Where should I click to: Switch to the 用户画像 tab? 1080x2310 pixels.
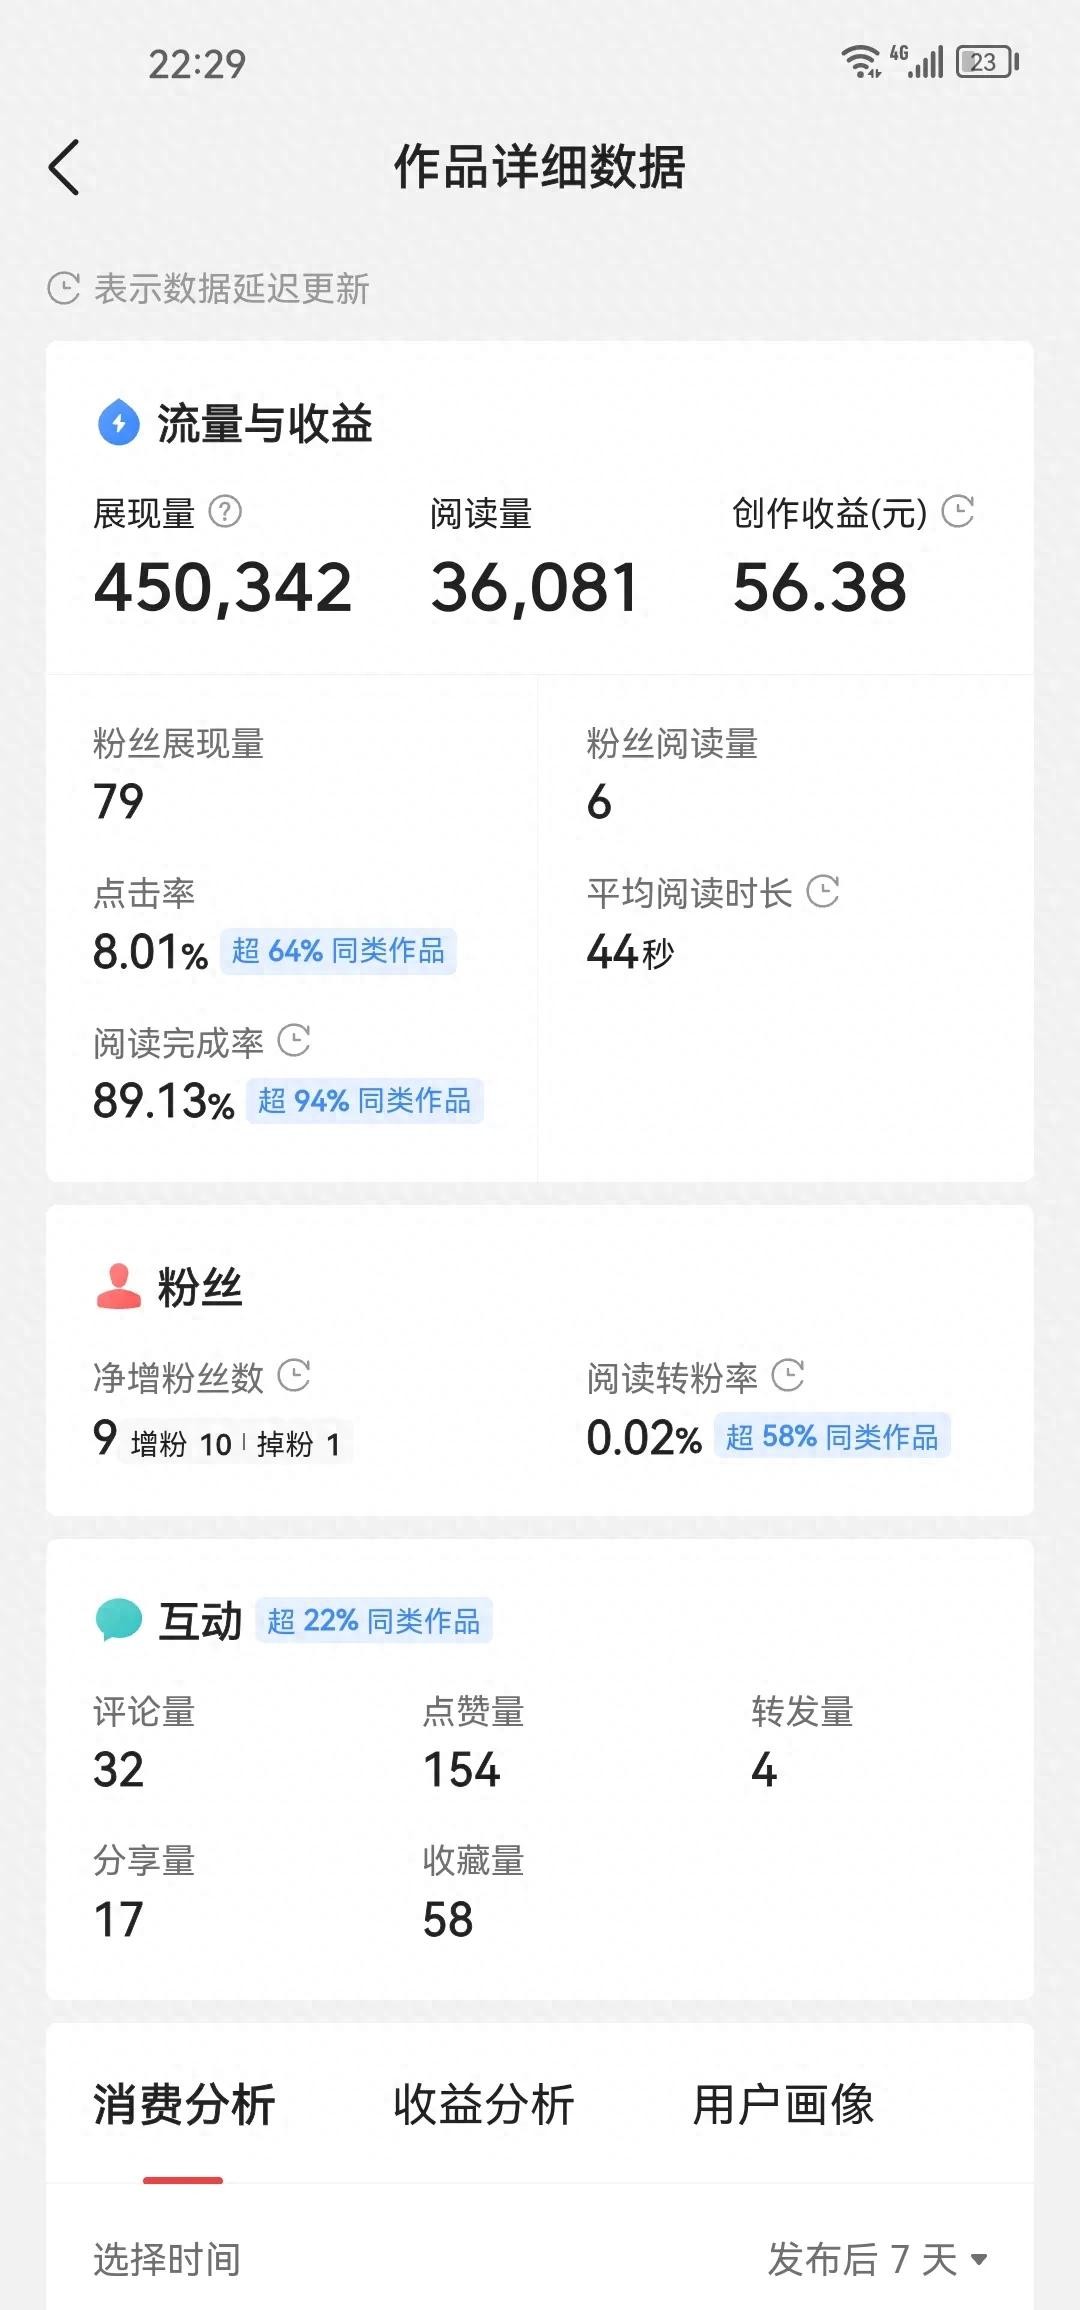(x=783, y=2104)
